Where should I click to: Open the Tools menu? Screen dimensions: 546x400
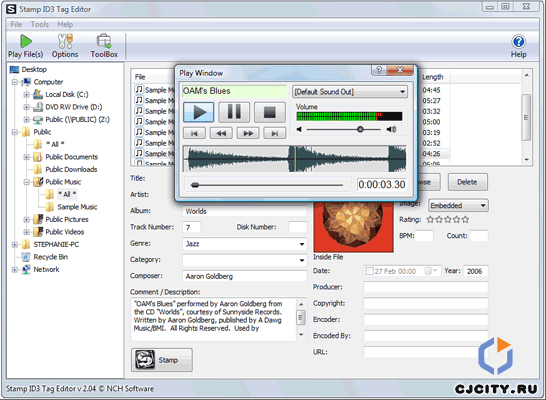tap(39, 24)
